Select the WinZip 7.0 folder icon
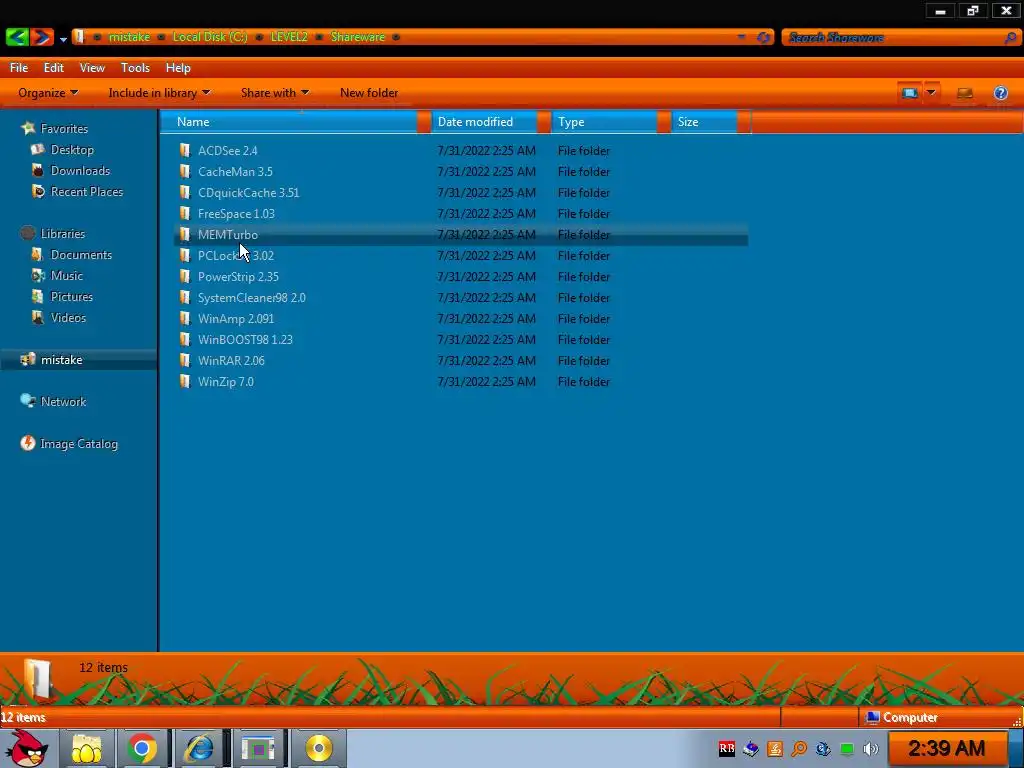The height and width of the screenshot is (768, 1024). click(x=185, y=381)
